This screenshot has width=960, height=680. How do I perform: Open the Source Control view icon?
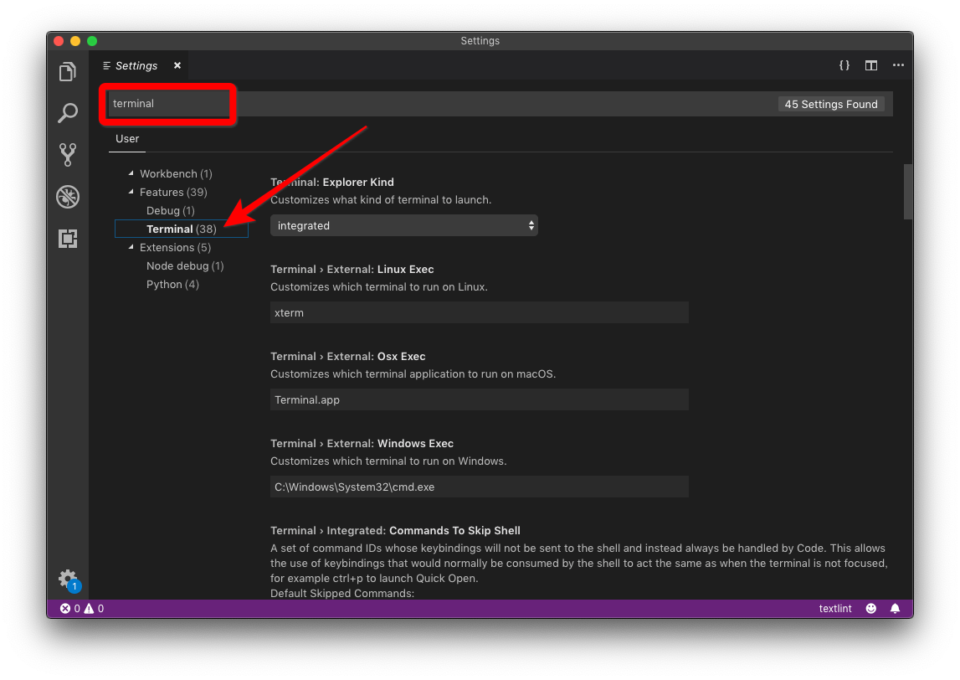(67, 155)
